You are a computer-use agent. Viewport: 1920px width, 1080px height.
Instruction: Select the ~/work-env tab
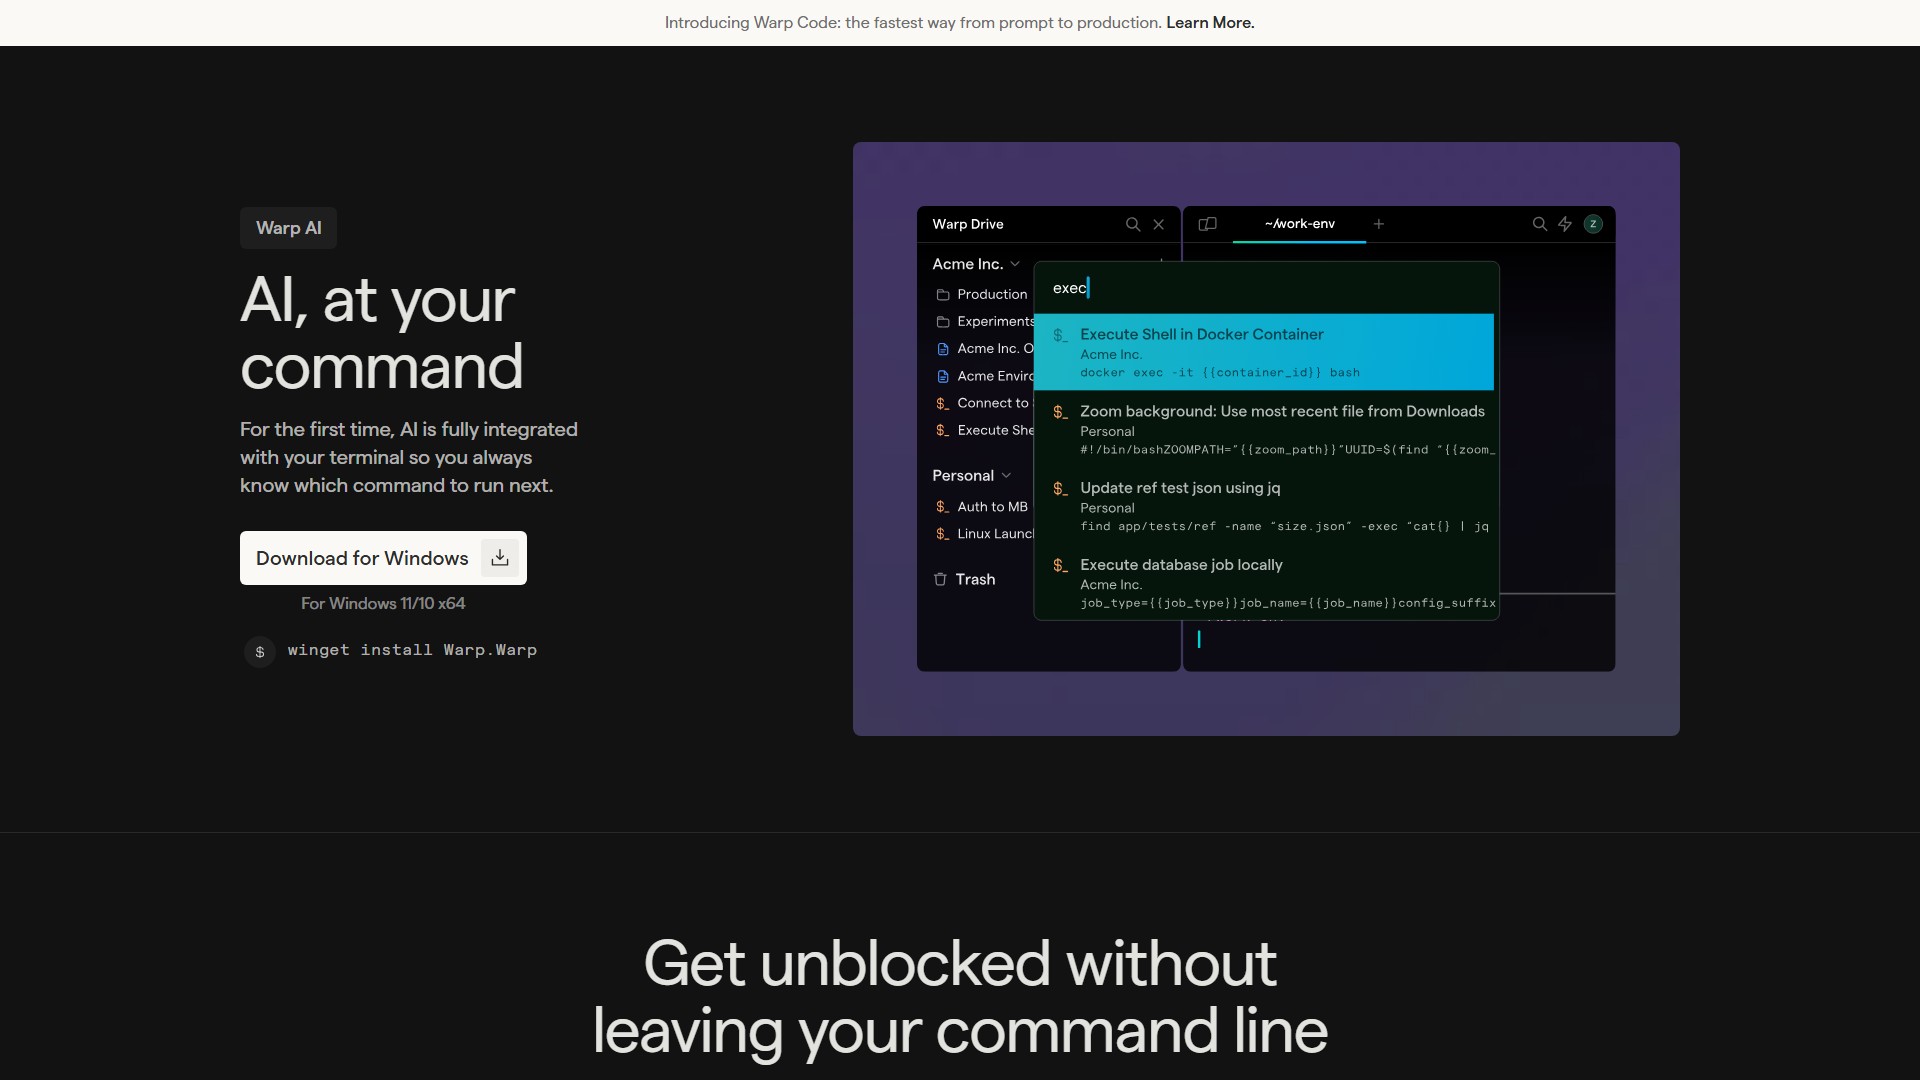click(x=1299, y=224)
